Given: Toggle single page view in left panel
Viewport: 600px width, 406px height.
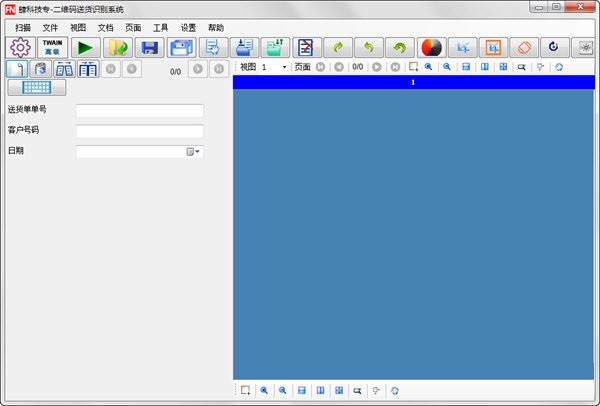Looking at the screenshot, I should click(x=16, y=69).
